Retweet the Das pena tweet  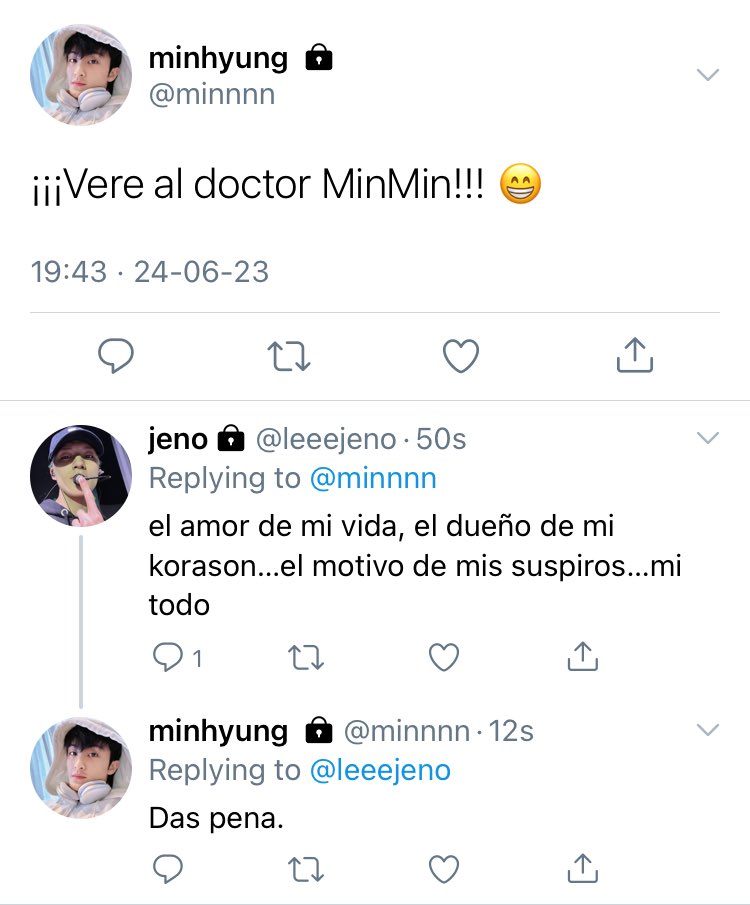305,869
